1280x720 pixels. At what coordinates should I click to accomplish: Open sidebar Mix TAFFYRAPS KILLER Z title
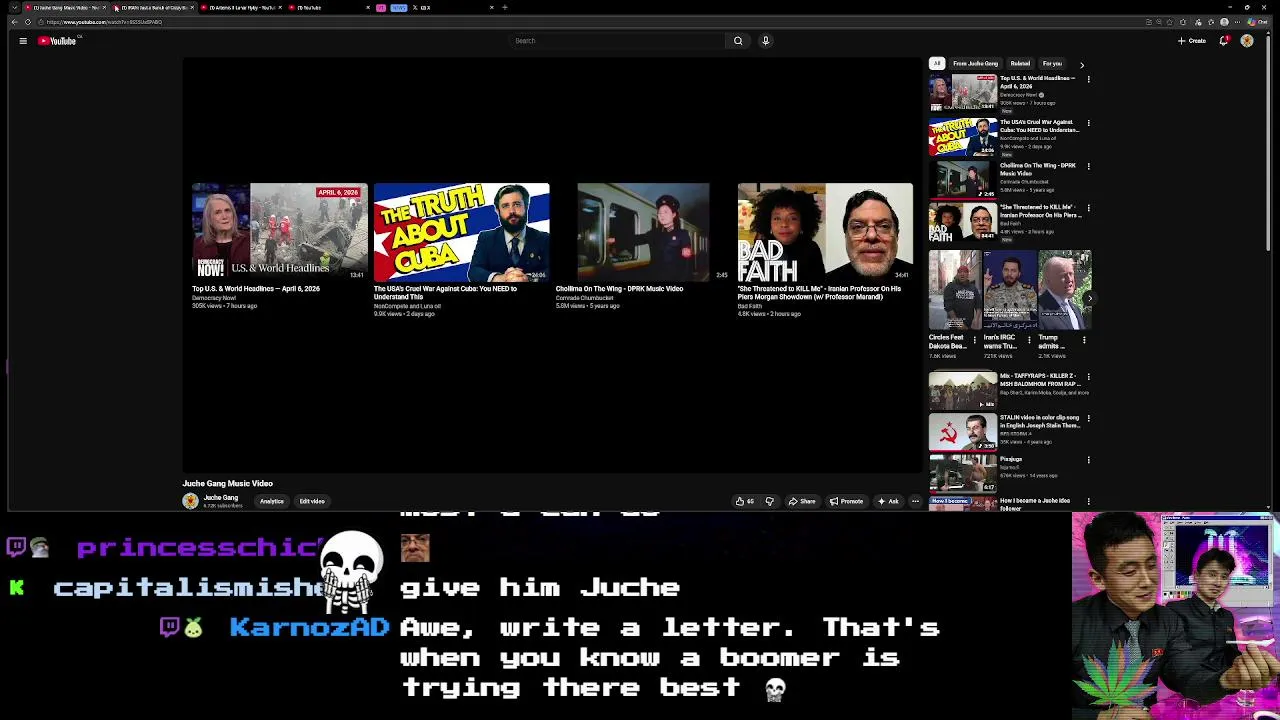coord(1039,379)
